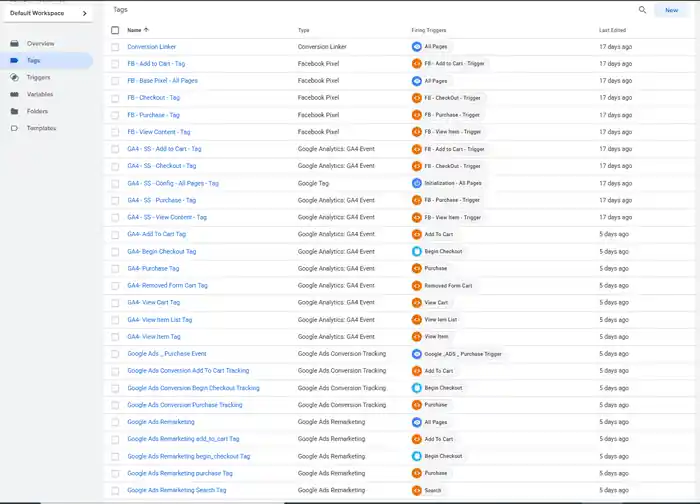Open the Tags section
The height and width of the screenshot is (504, 700).
pos(33,60)
